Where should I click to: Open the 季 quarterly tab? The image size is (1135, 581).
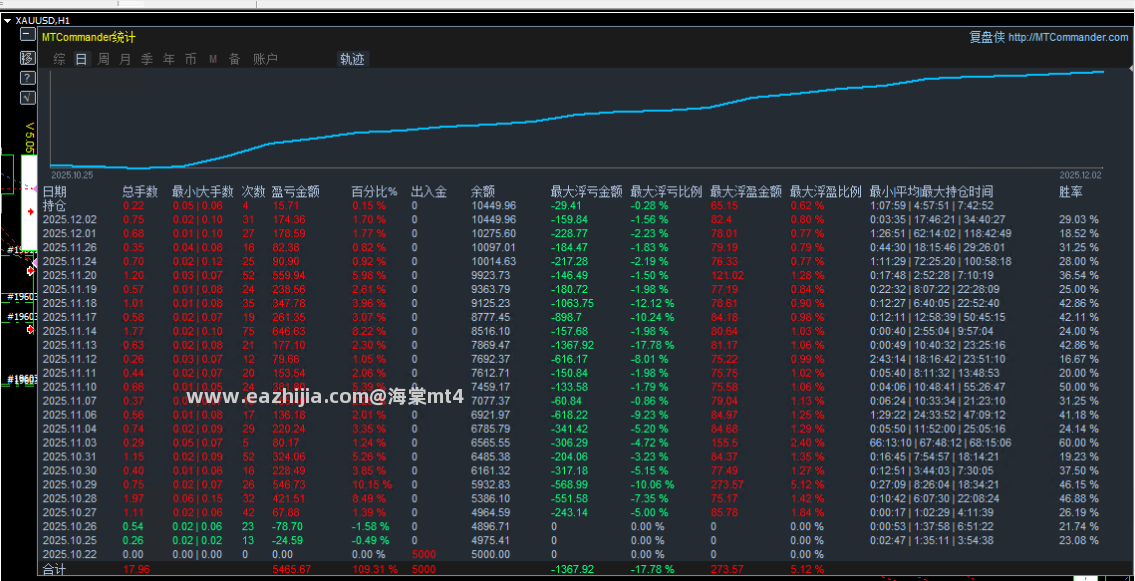coord(146,59)
